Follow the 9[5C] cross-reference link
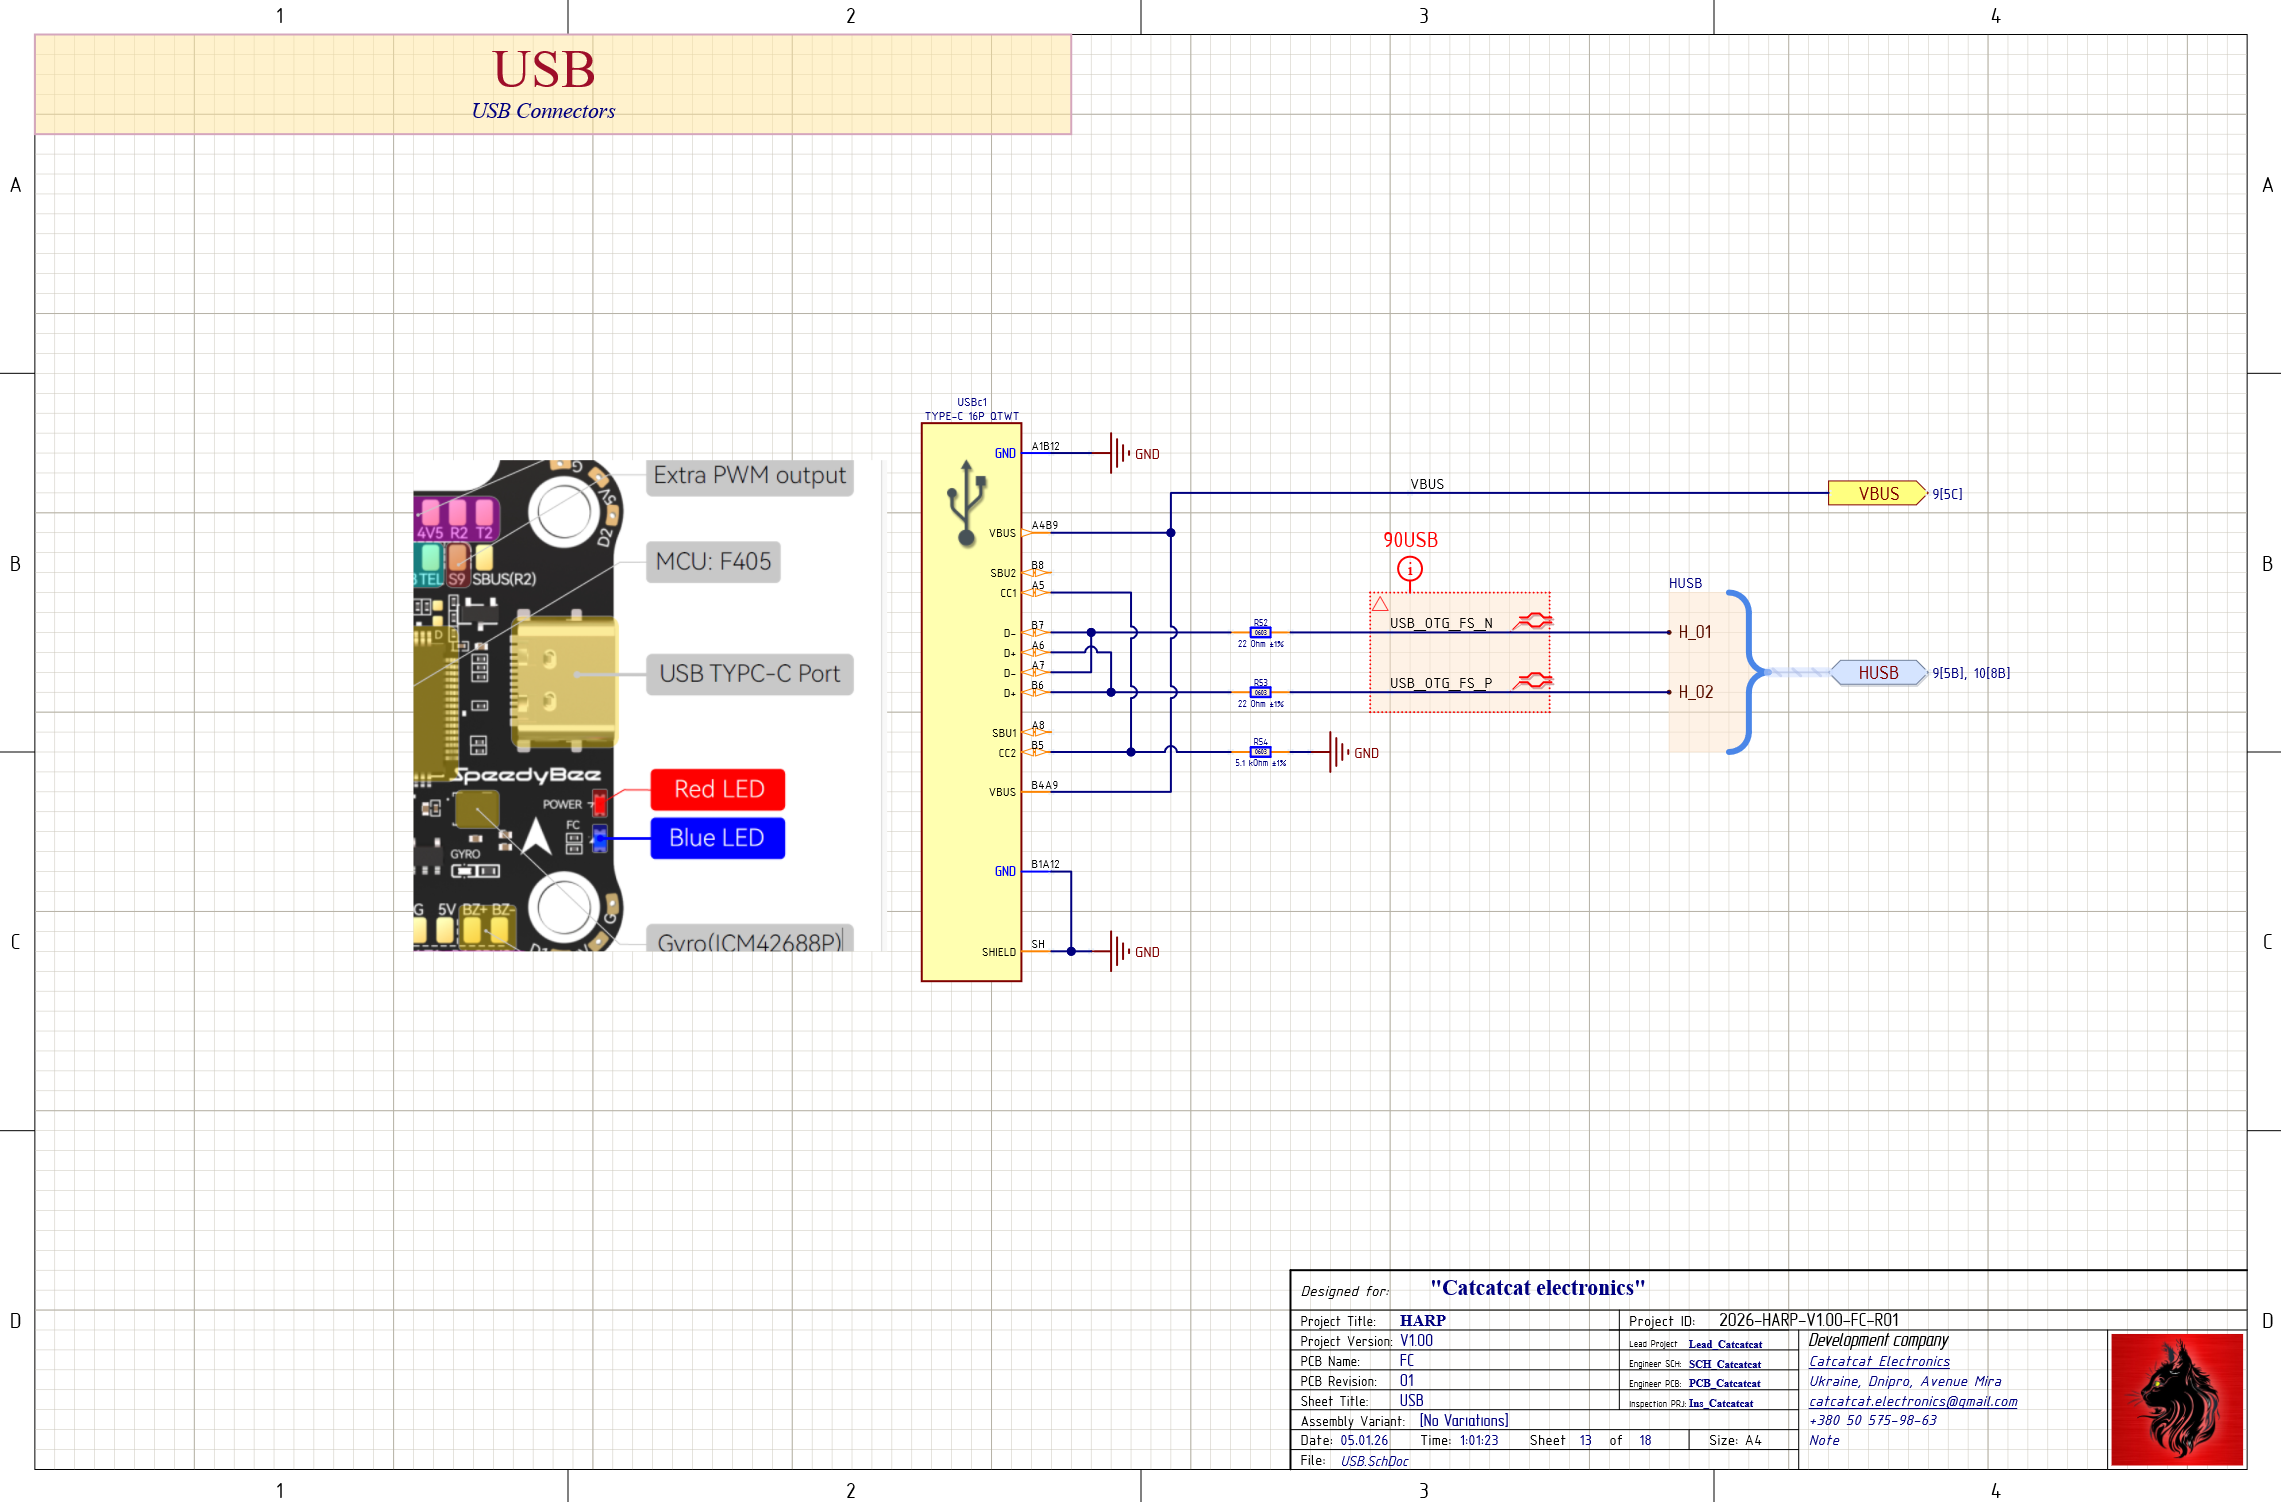Screen dimensions: 2281x1502 1946,494
